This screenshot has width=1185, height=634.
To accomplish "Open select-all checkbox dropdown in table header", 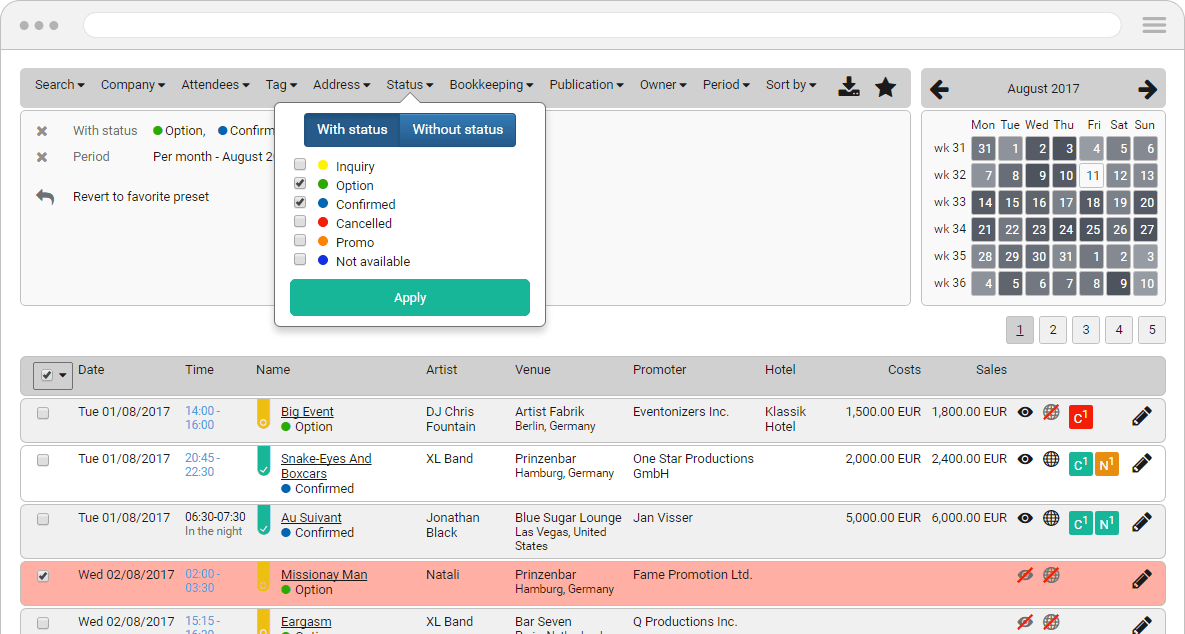I will tap(53, 376).
